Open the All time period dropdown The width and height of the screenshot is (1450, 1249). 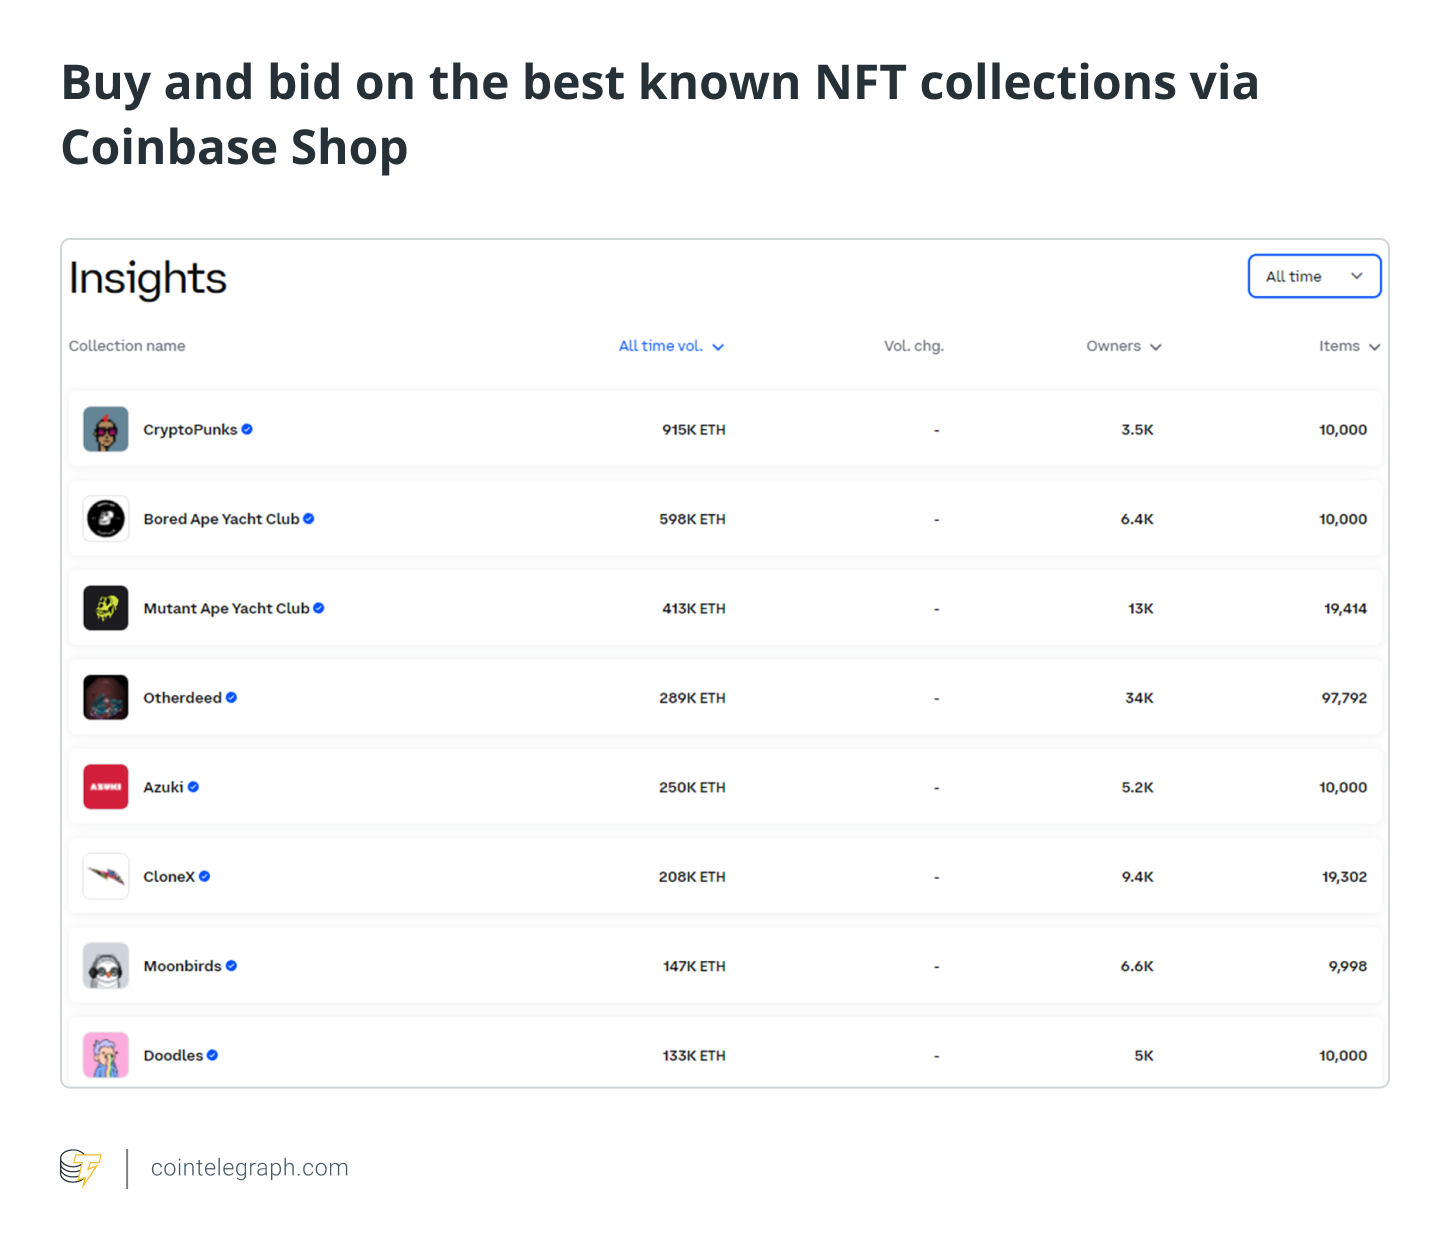1314,276
